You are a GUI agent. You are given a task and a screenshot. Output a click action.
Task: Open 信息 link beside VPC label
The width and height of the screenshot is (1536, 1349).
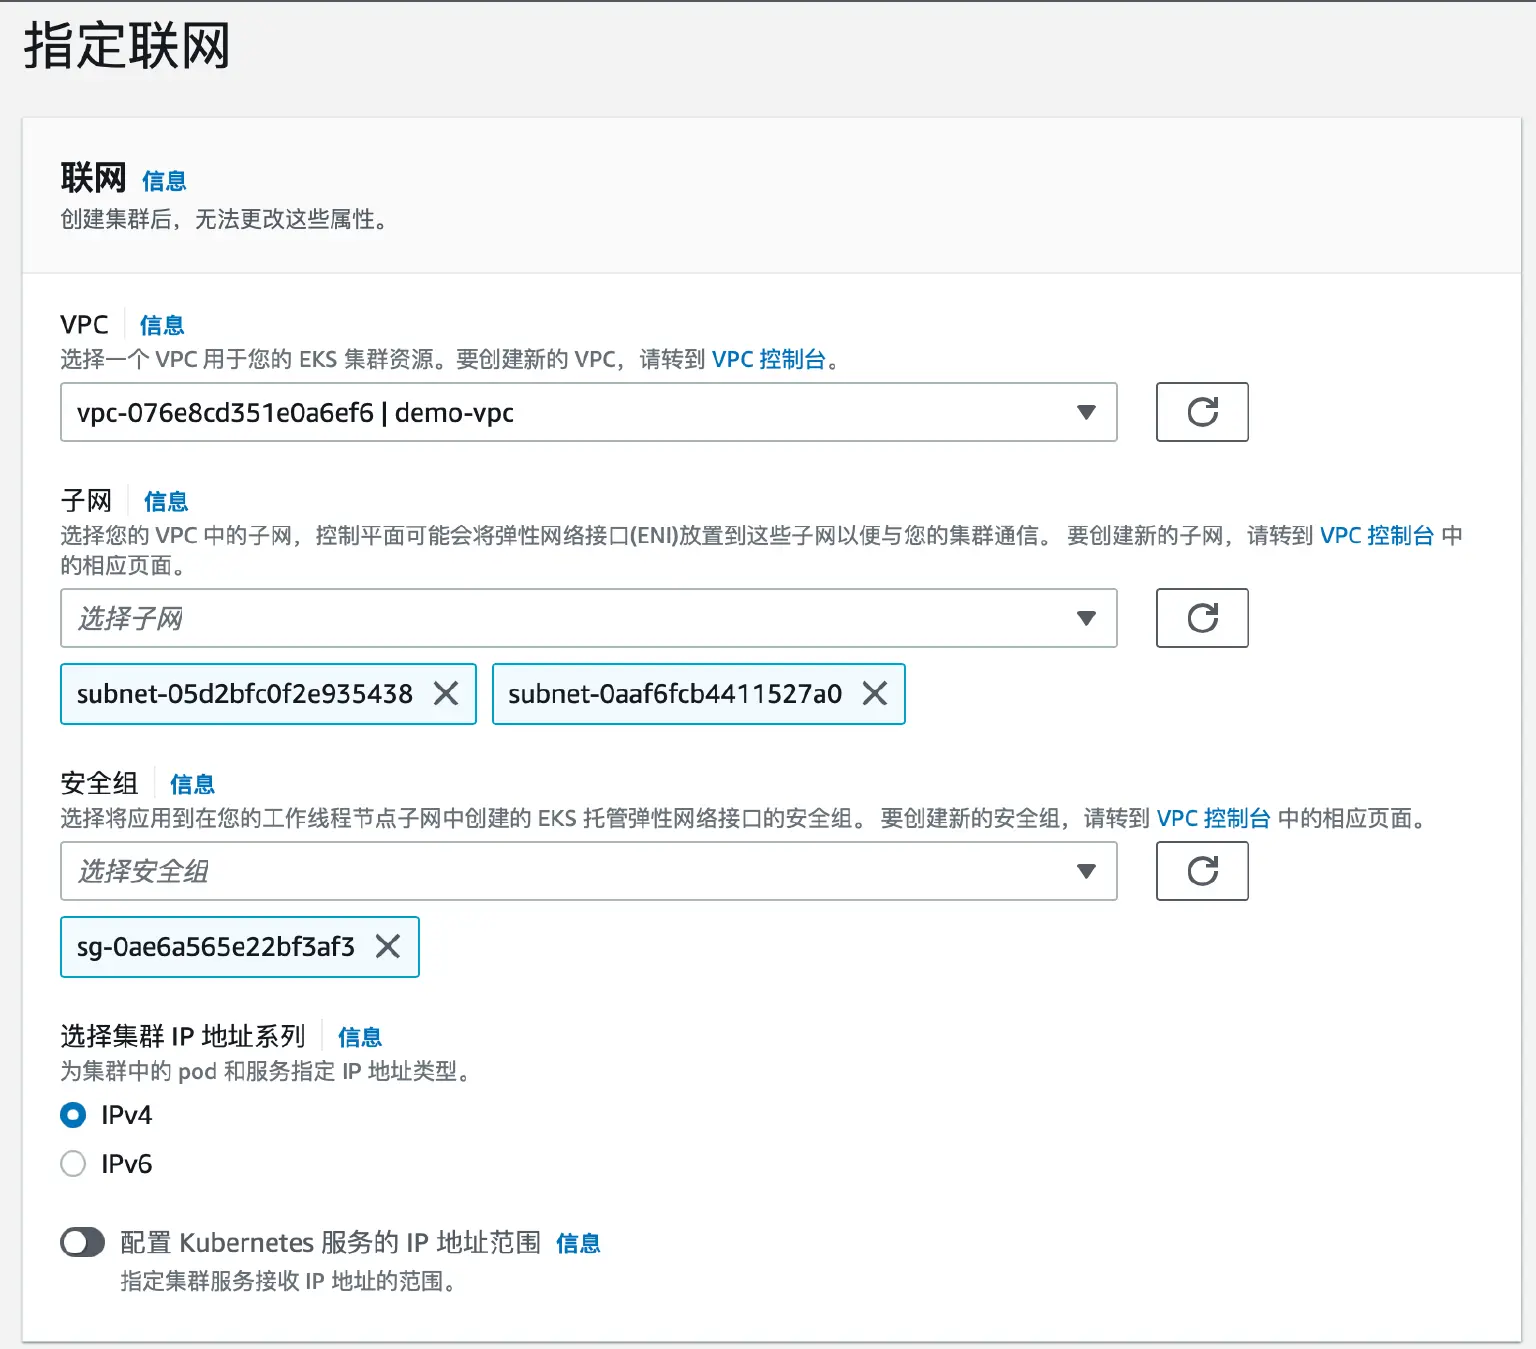(162, 325)
